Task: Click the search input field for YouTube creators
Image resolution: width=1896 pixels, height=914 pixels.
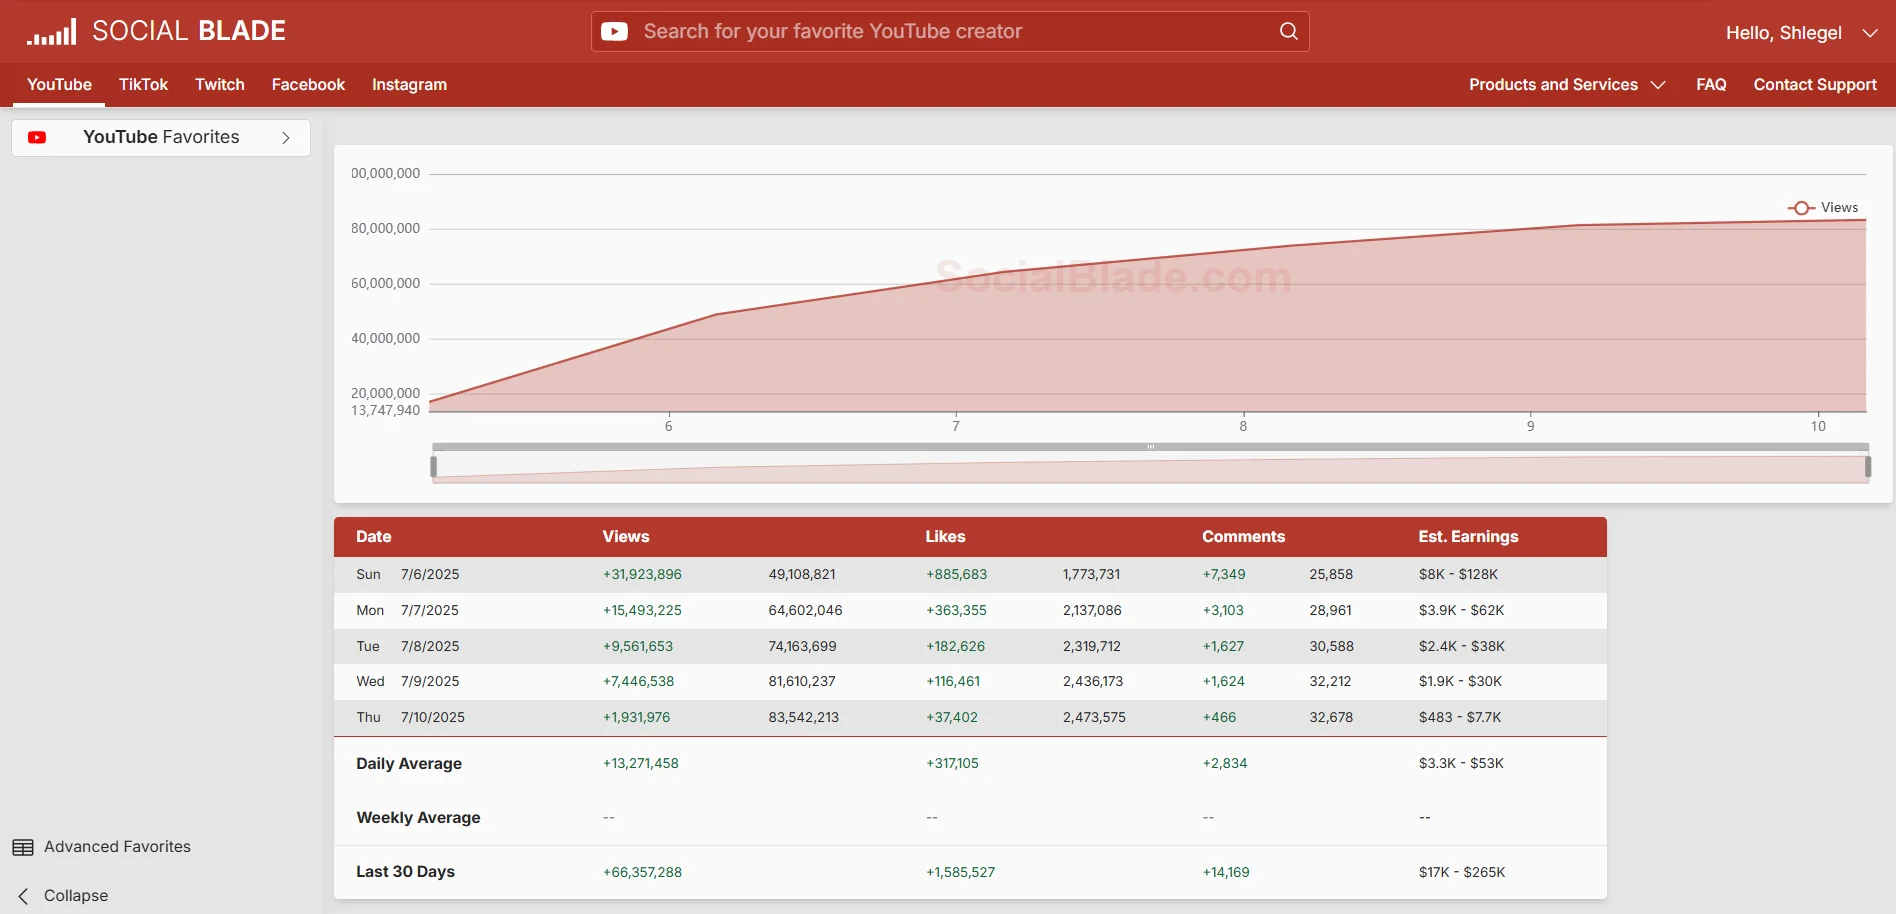Action: (900, 31)
